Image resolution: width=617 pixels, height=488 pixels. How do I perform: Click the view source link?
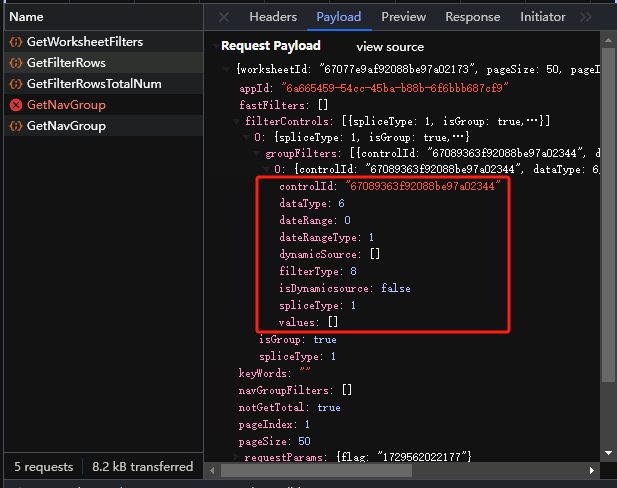tap(389, 47)
